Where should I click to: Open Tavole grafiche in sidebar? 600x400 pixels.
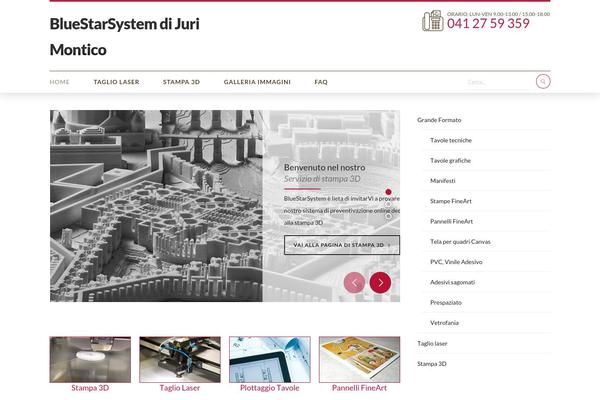(450, 160)
